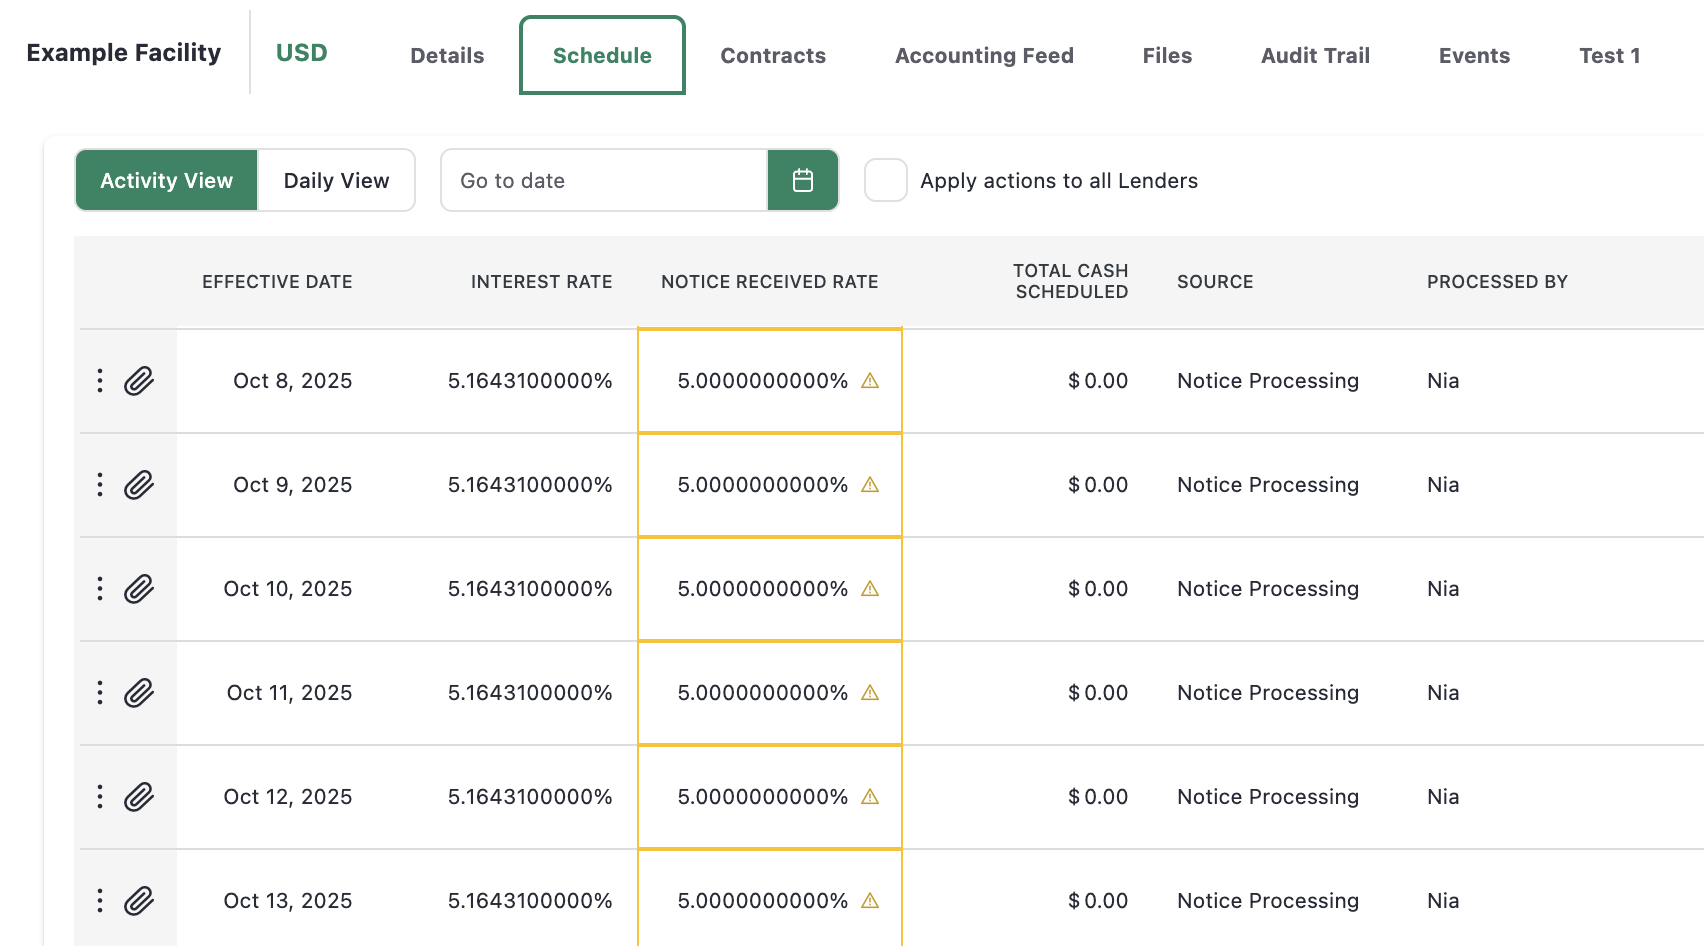This screenshot has width=1704, height=946.
Task: Open attachments paperclip for Oct 11, 2025
Action: click(139, 693)
